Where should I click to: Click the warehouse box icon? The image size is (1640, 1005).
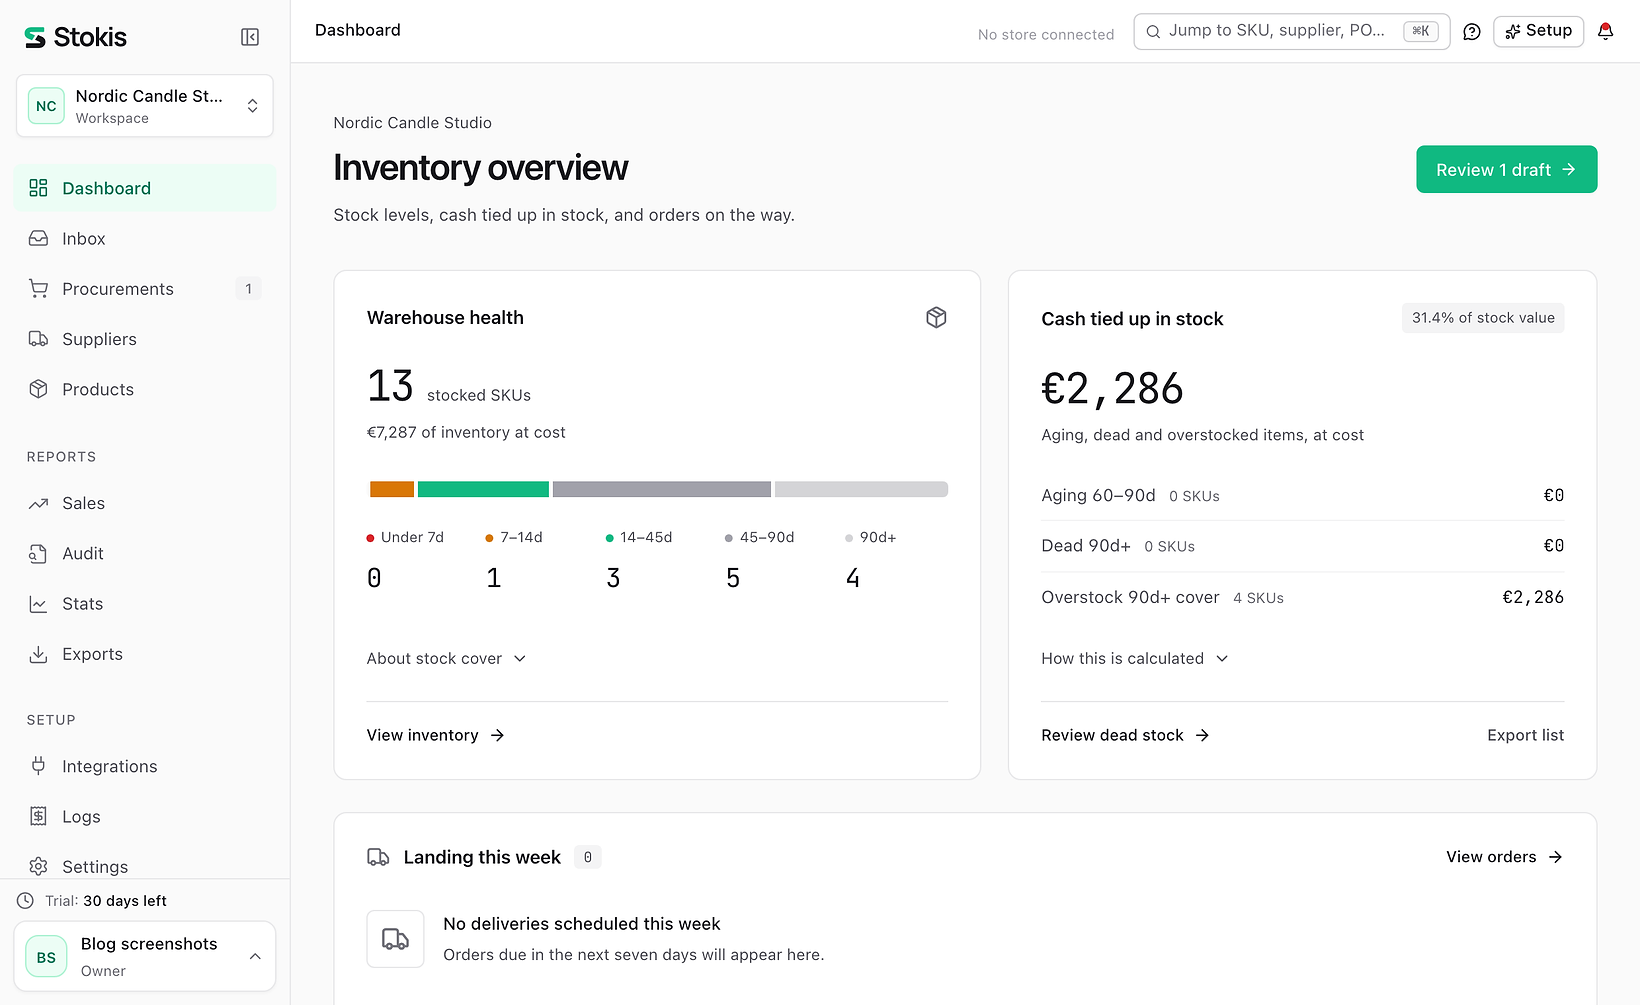point(936,318)
